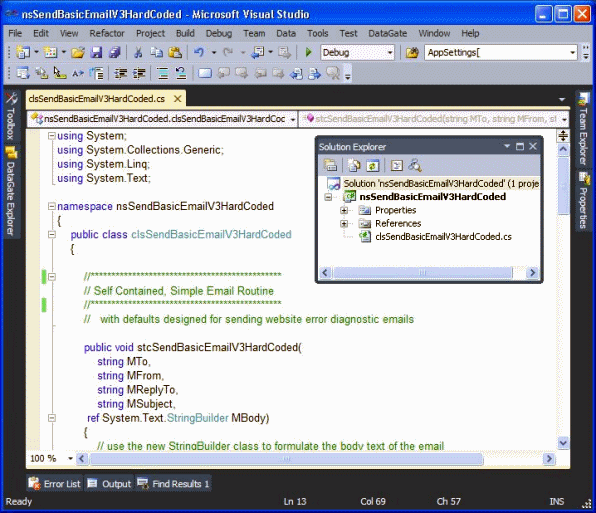Collapse the namespace nsSendBasicEmailV3HardCoded code block
The width and height of the screenshot is (596, 513).
click(52, 206)
